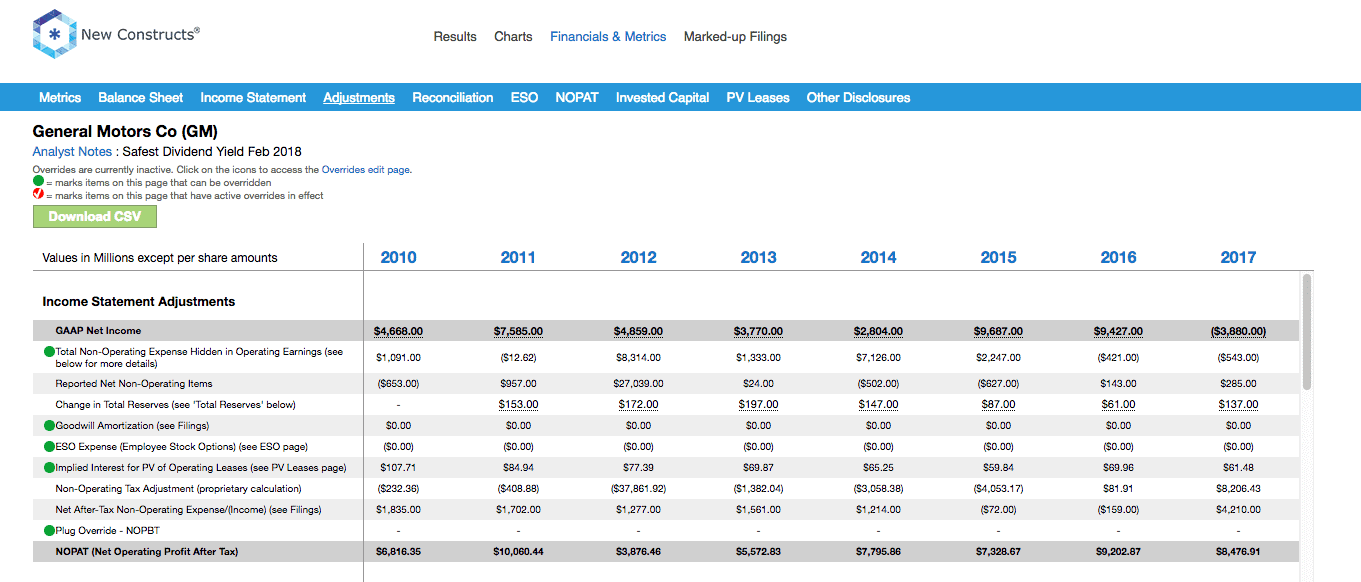Click the 2012 year column header
The width and height of the screenshot is (1361, 582).
tap(638, 258)
